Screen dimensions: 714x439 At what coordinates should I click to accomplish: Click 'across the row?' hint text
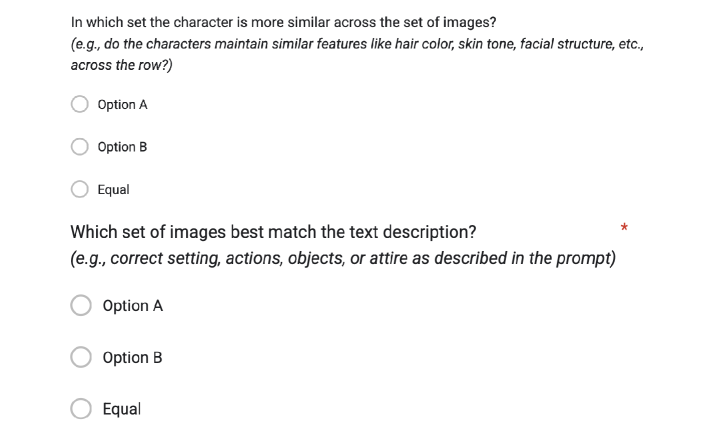[121, 65]
